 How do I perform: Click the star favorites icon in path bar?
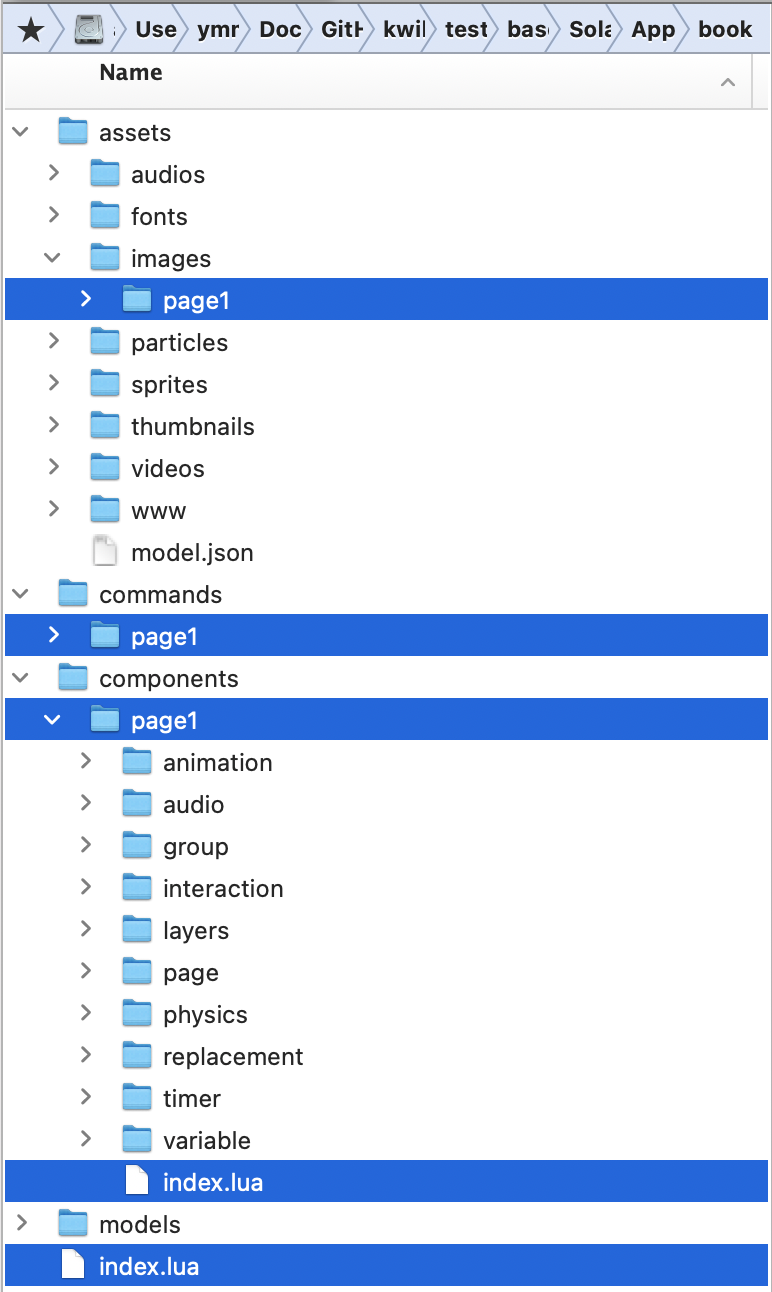point(31,30)
